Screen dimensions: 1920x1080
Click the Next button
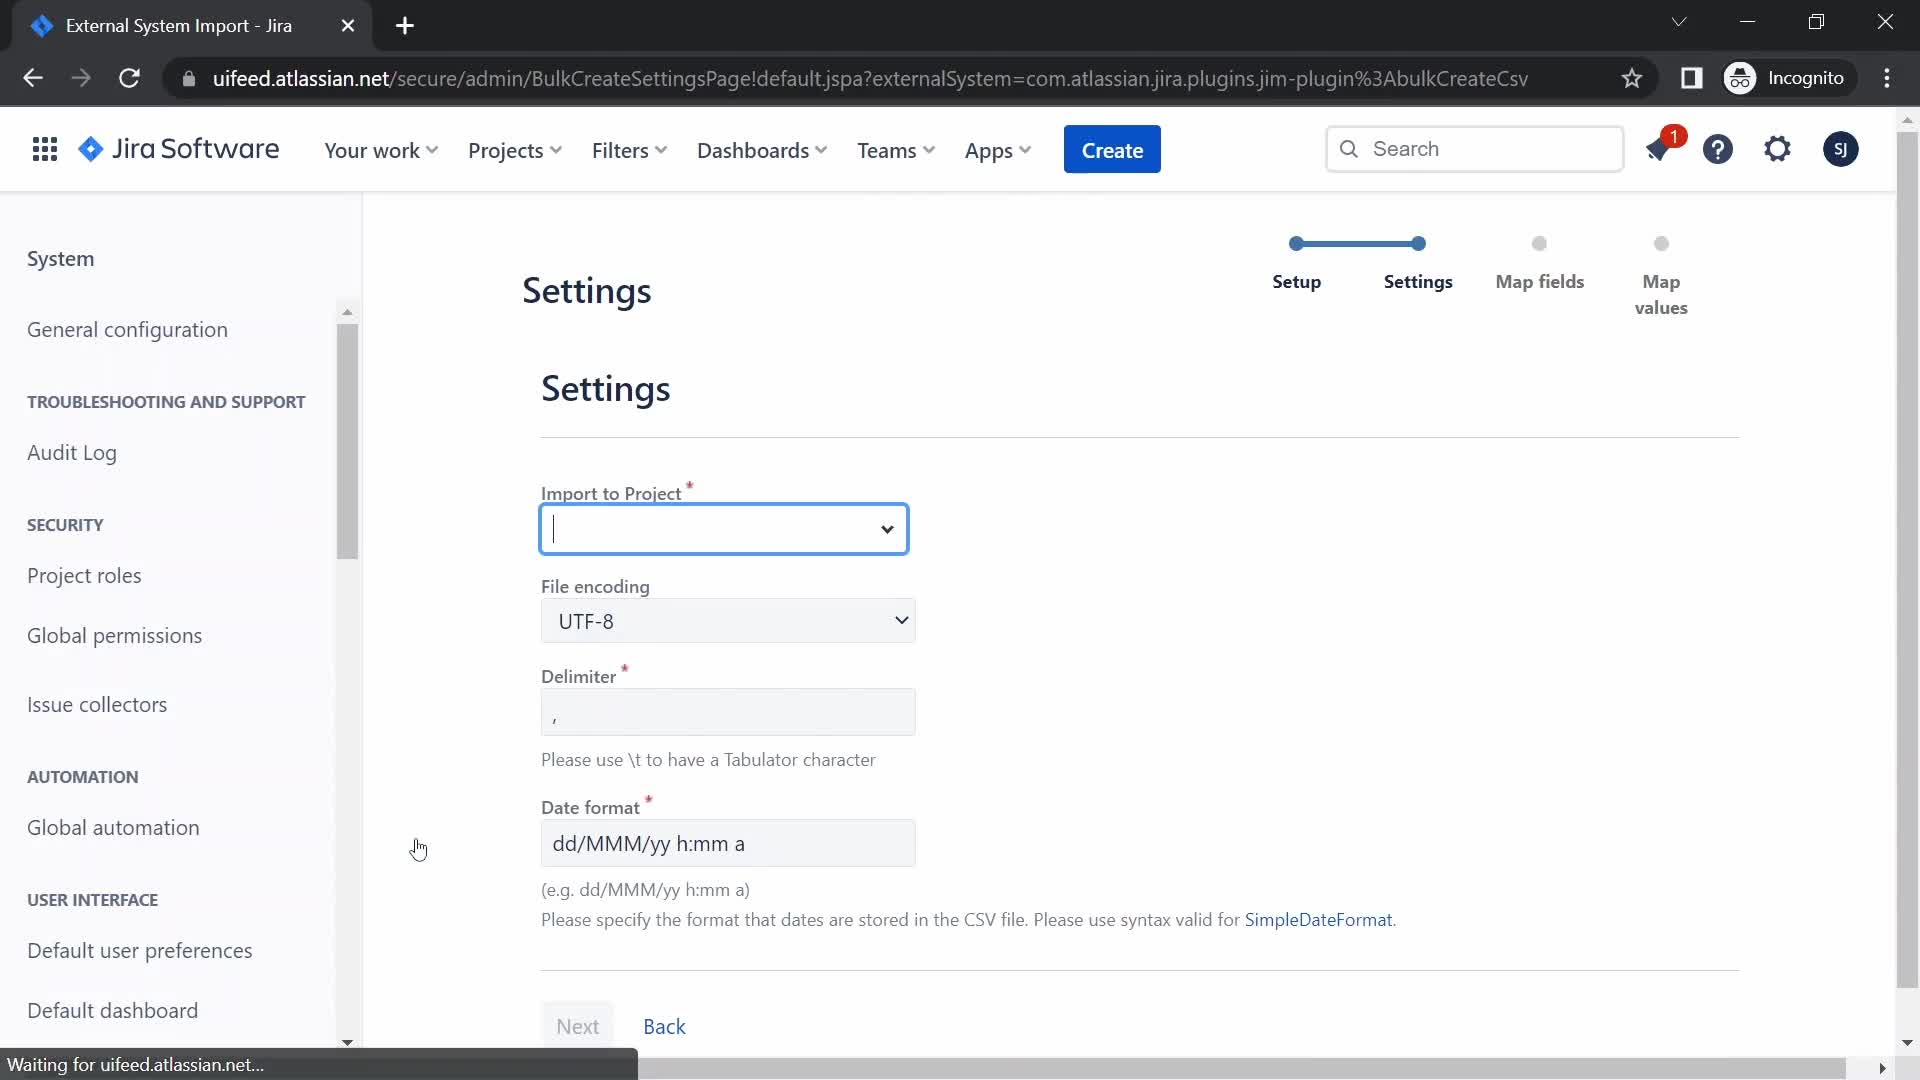click(x=578, y=1026)
